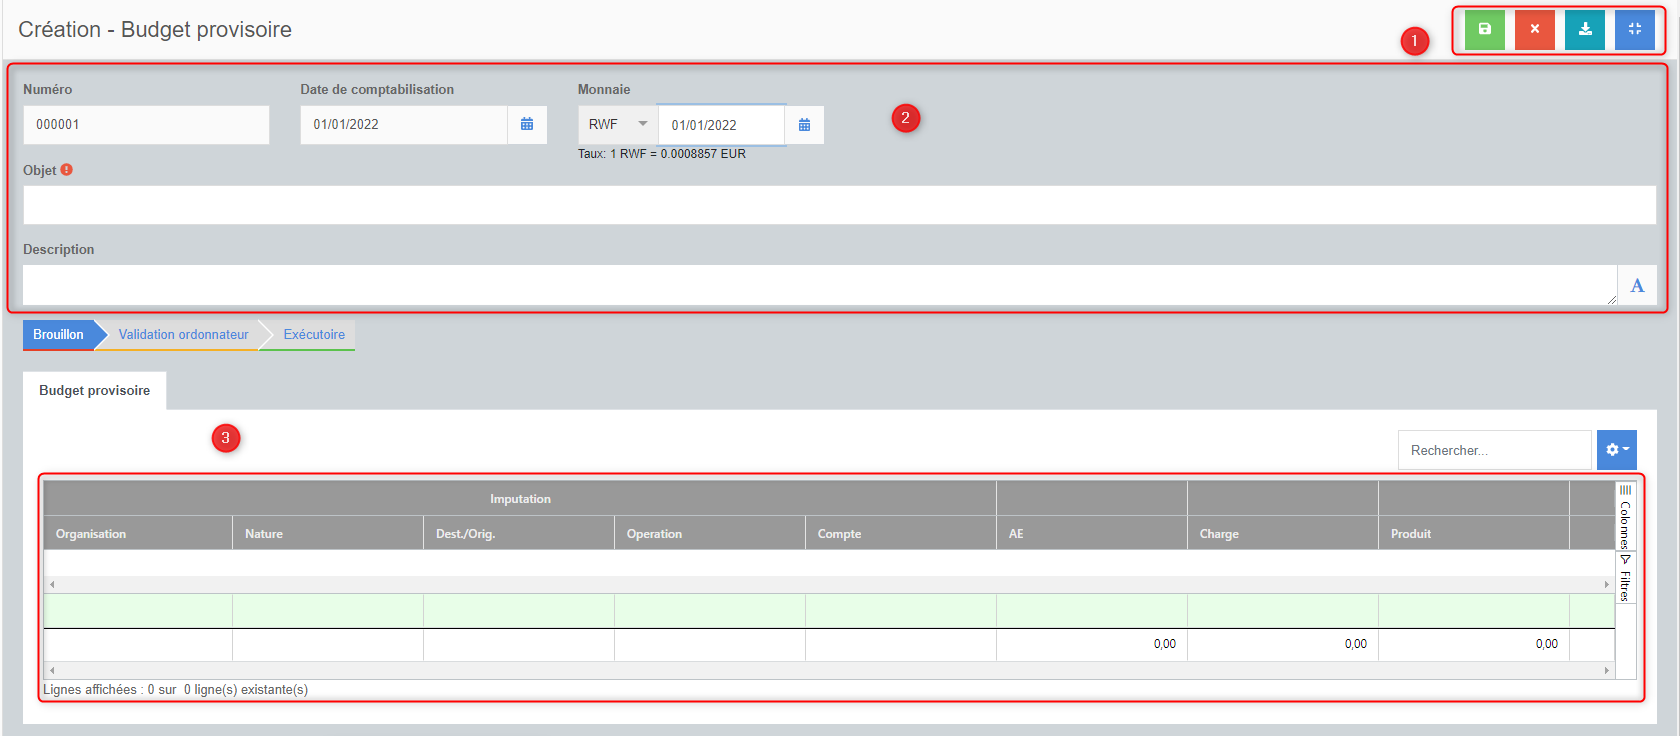
Task: Click the Validation ordonnateur step
Action: [x=183, y=335]
